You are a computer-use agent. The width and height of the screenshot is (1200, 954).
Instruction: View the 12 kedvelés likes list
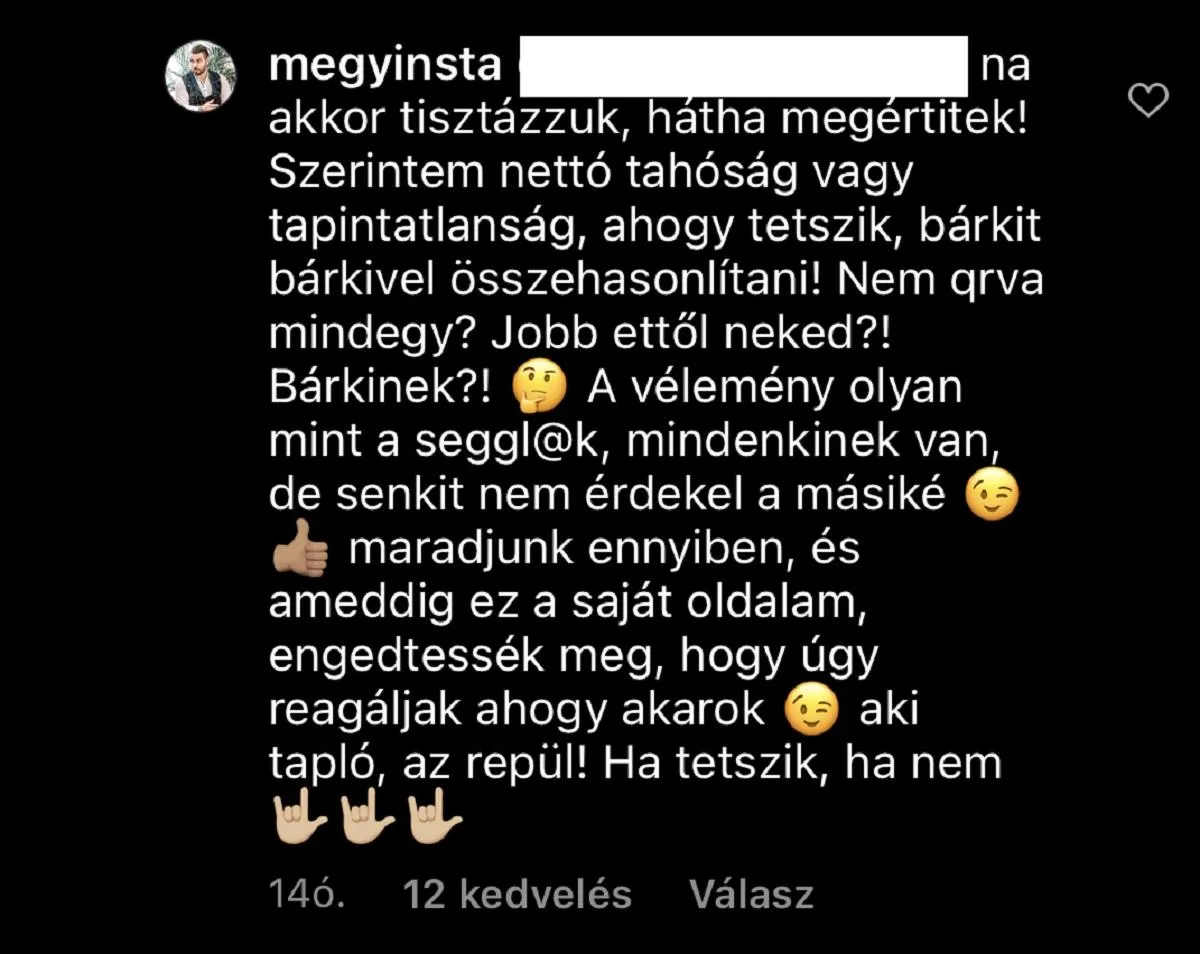pyautogui.click(x=517, y=893)
